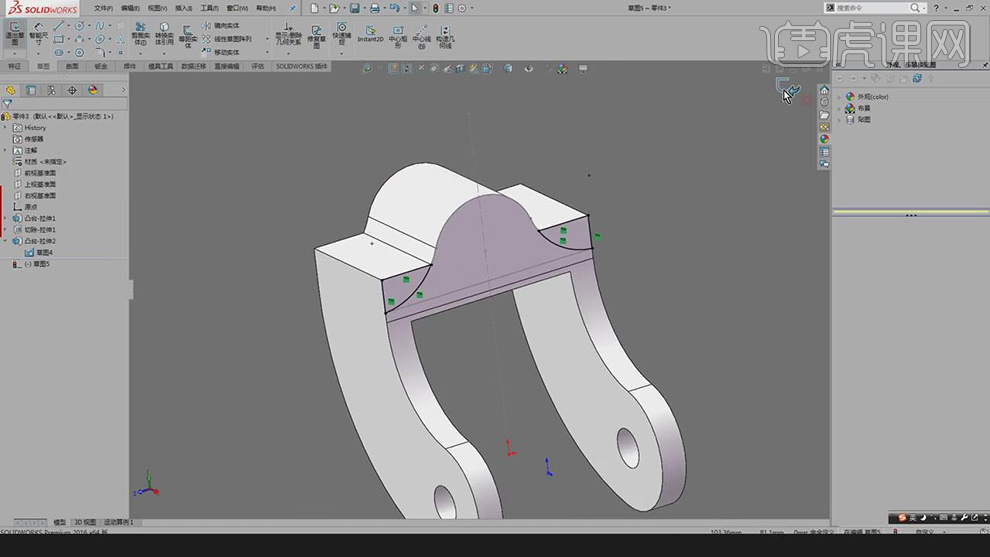Image resolution: width=990 pixels, height=557 pixels.
Task: Pick the Offset Entities (等距实体) tool
Action: tap(188, 37)
